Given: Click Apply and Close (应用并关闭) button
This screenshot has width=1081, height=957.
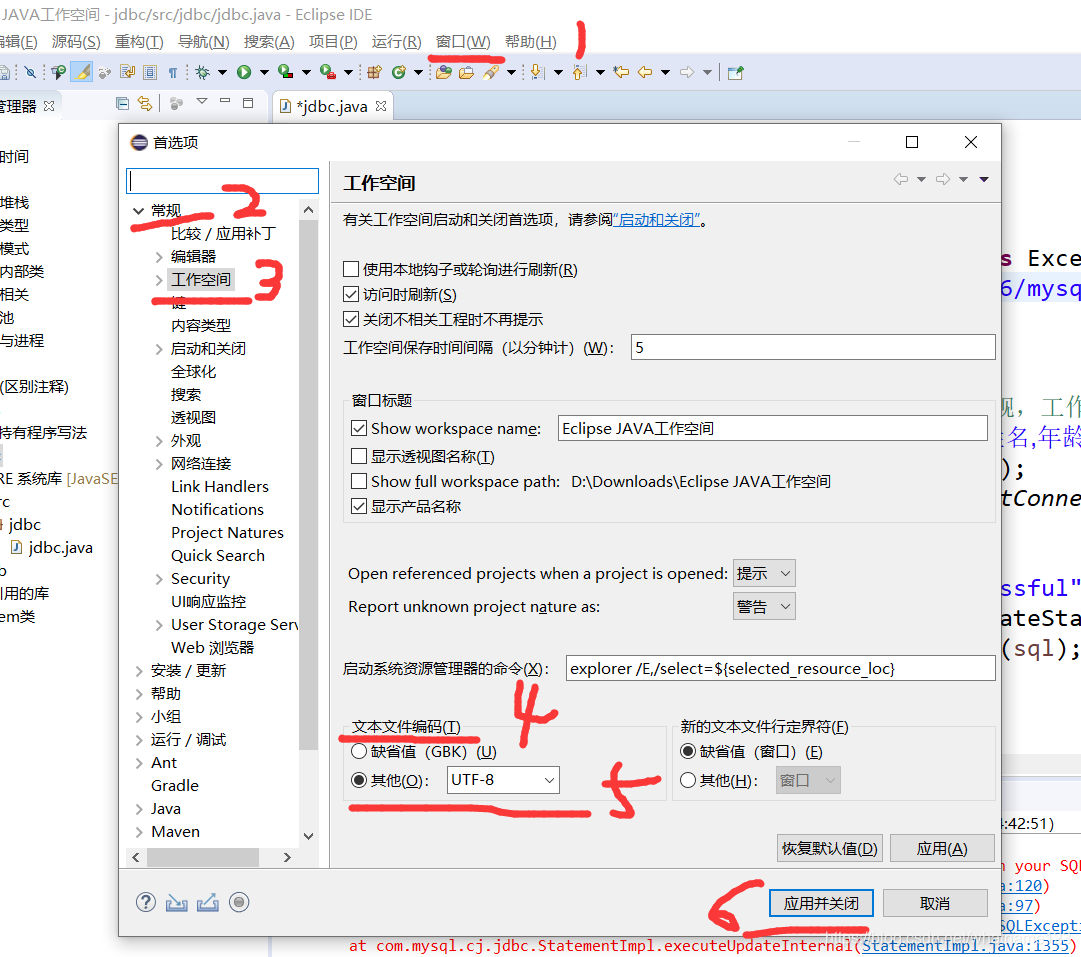Looking at the screenshot, I should [821, 903].
